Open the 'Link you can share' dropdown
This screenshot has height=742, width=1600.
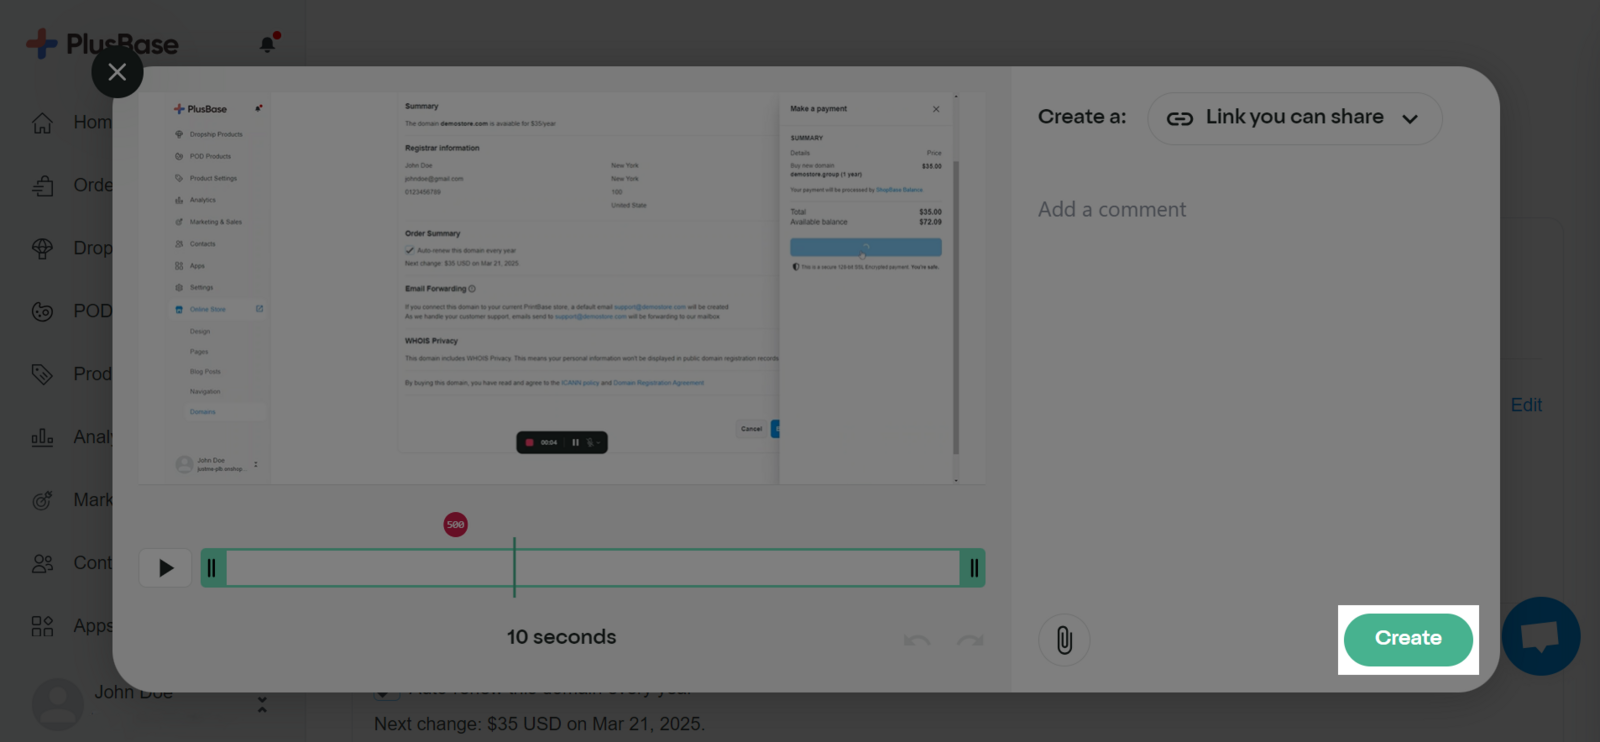(x=1294, y=118)
